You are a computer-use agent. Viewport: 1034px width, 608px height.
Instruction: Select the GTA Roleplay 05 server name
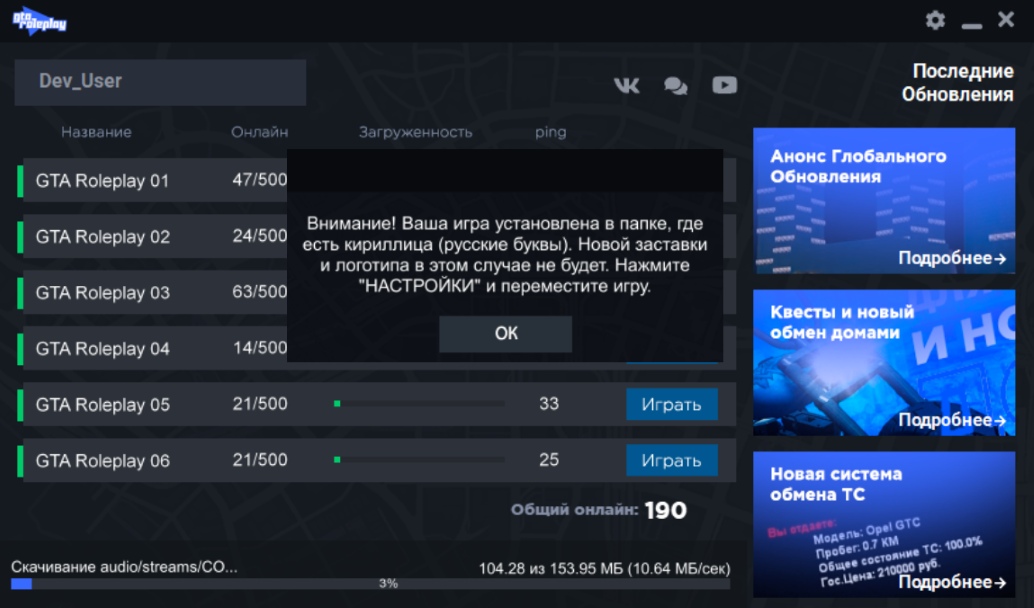pyautogui.click(x=103, y=404)
